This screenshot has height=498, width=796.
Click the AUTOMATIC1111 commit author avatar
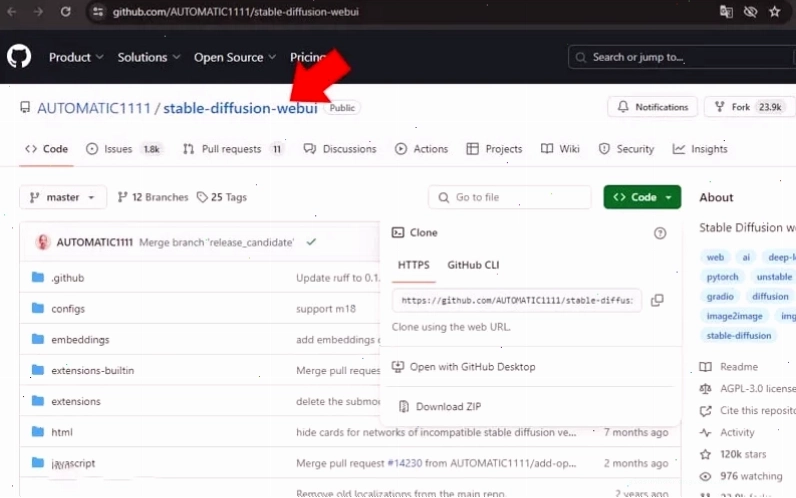click(x=43, y=242)
